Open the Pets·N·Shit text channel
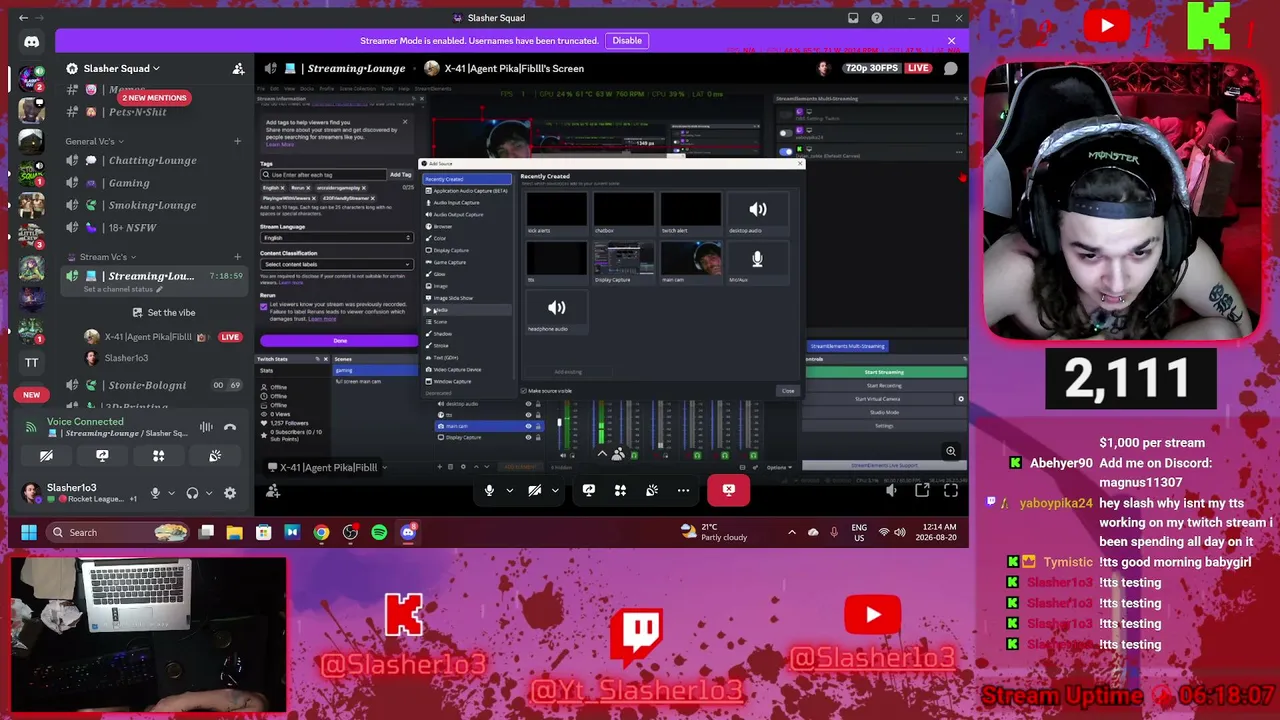Image resolution: width=1280 pixels, height=720 pixels. click(x=152, y=112)
